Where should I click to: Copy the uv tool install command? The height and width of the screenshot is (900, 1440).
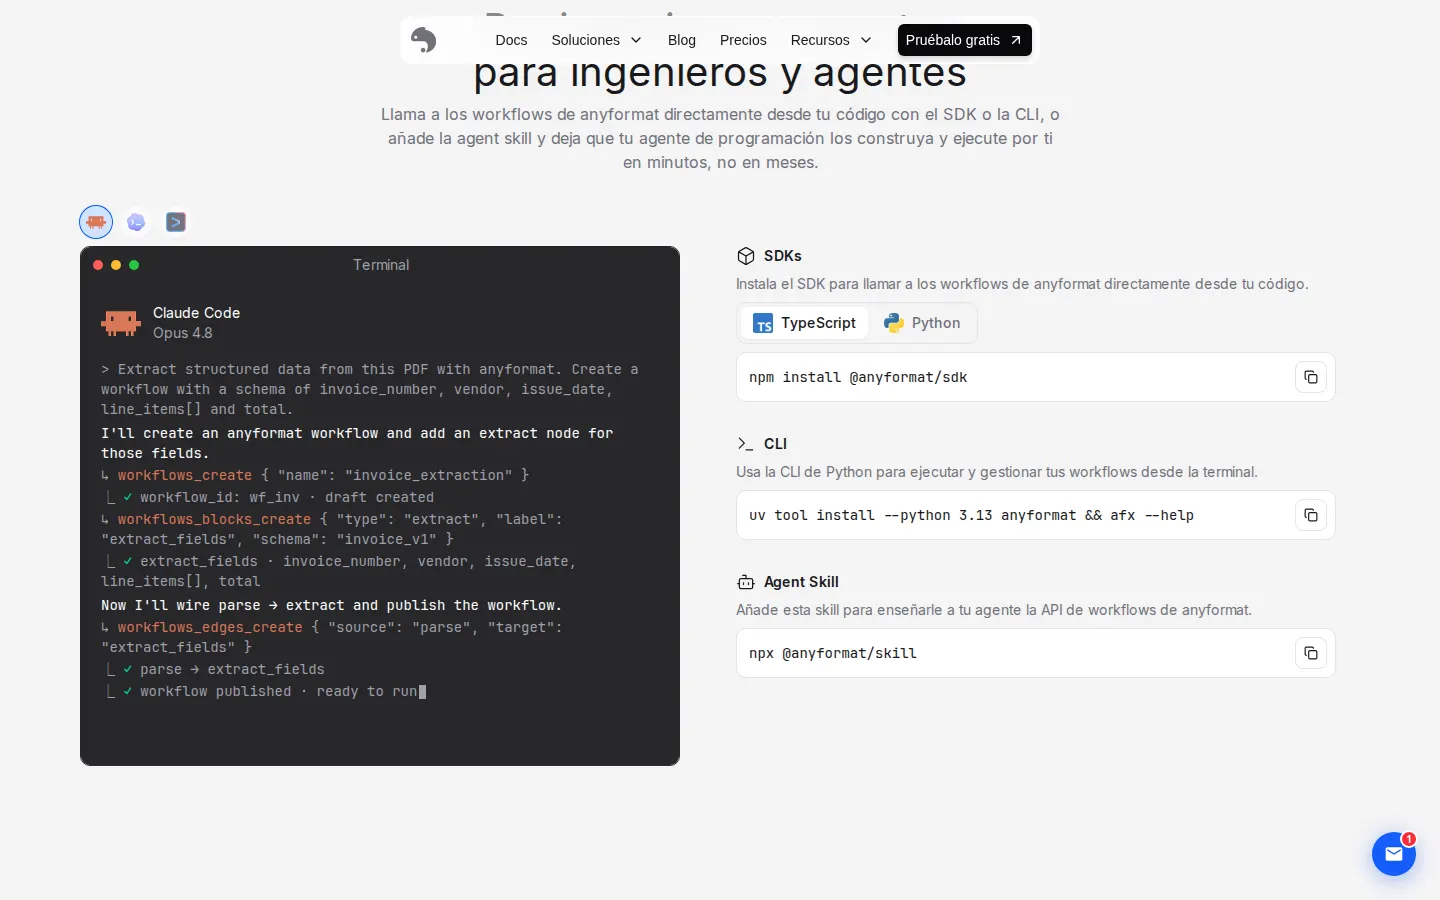coord(1311,515)
